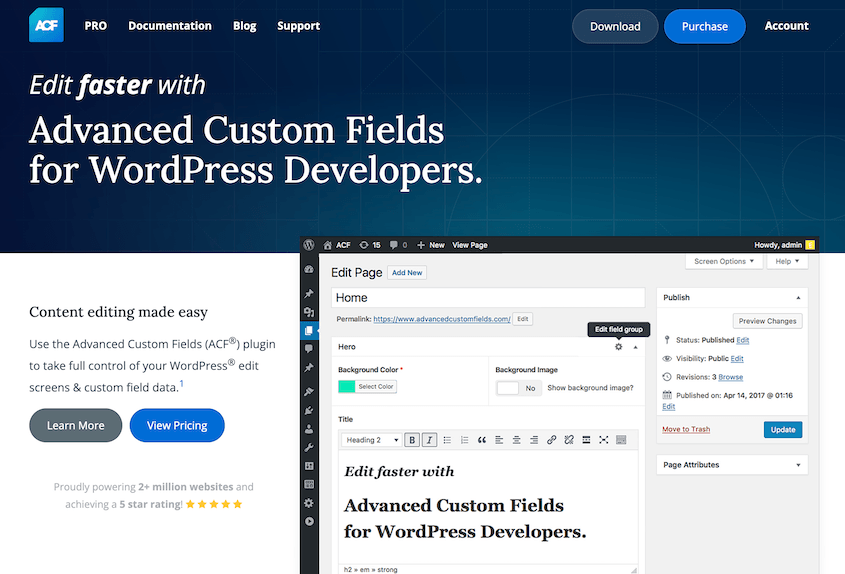Insert bulleted list in editor toolbar
This screenshot has height=574, width=845.
[447, 440]
